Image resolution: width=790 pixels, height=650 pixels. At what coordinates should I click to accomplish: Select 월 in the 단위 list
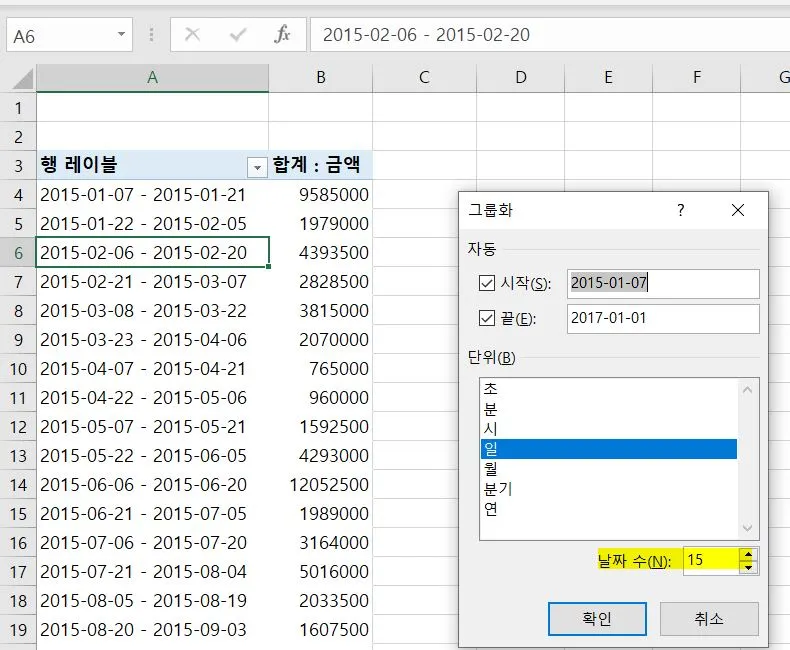coord(609,469)
